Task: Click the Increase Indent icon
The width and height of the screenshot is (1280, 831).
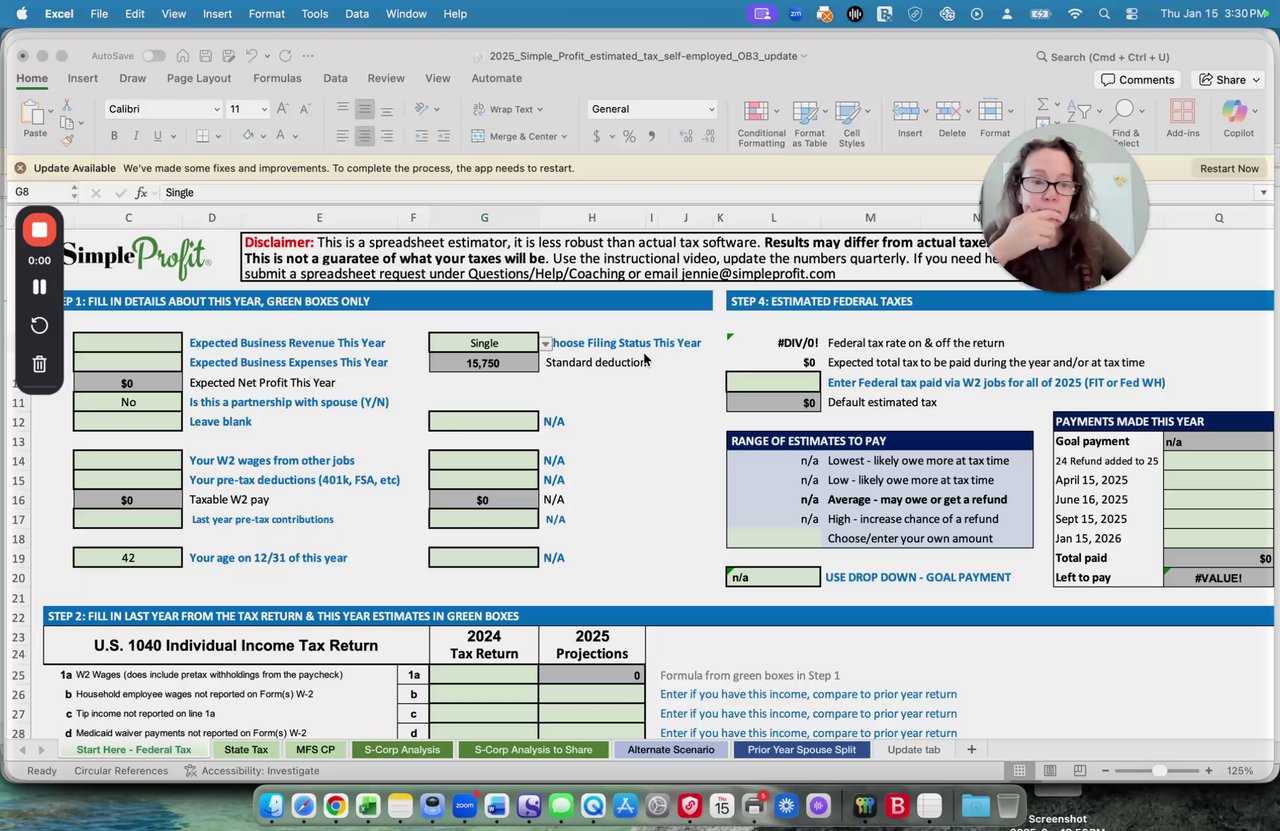Action: point(443,136)
